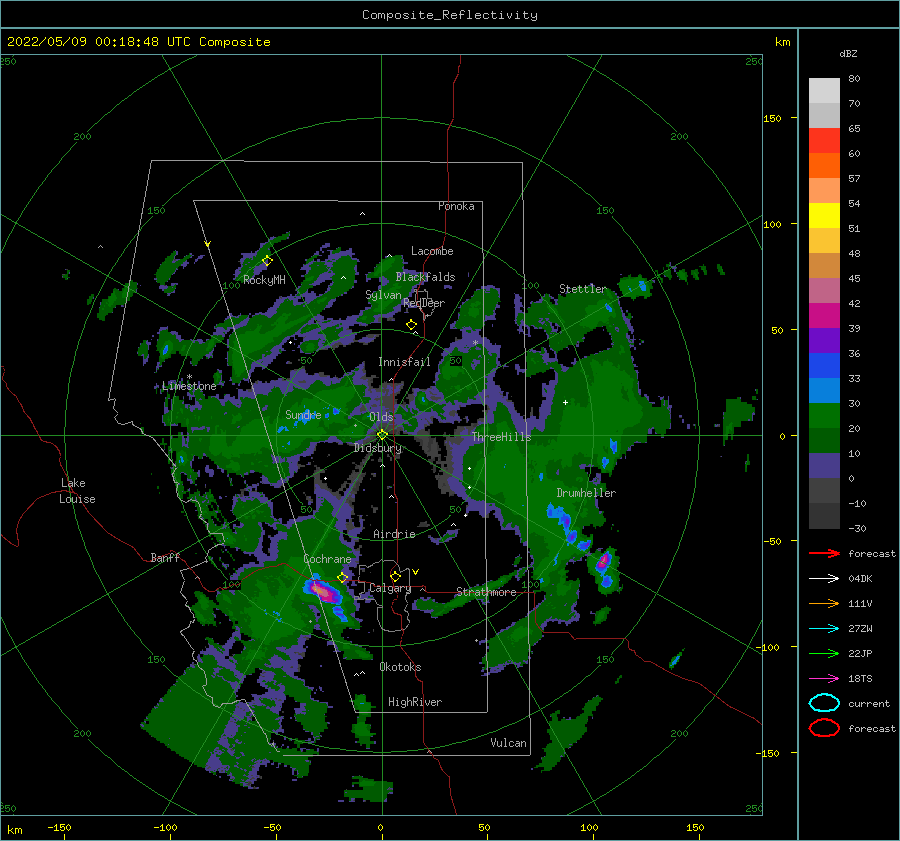Click the Drumheller city label
Screen dimensions: 900x841
pos(586,493)
